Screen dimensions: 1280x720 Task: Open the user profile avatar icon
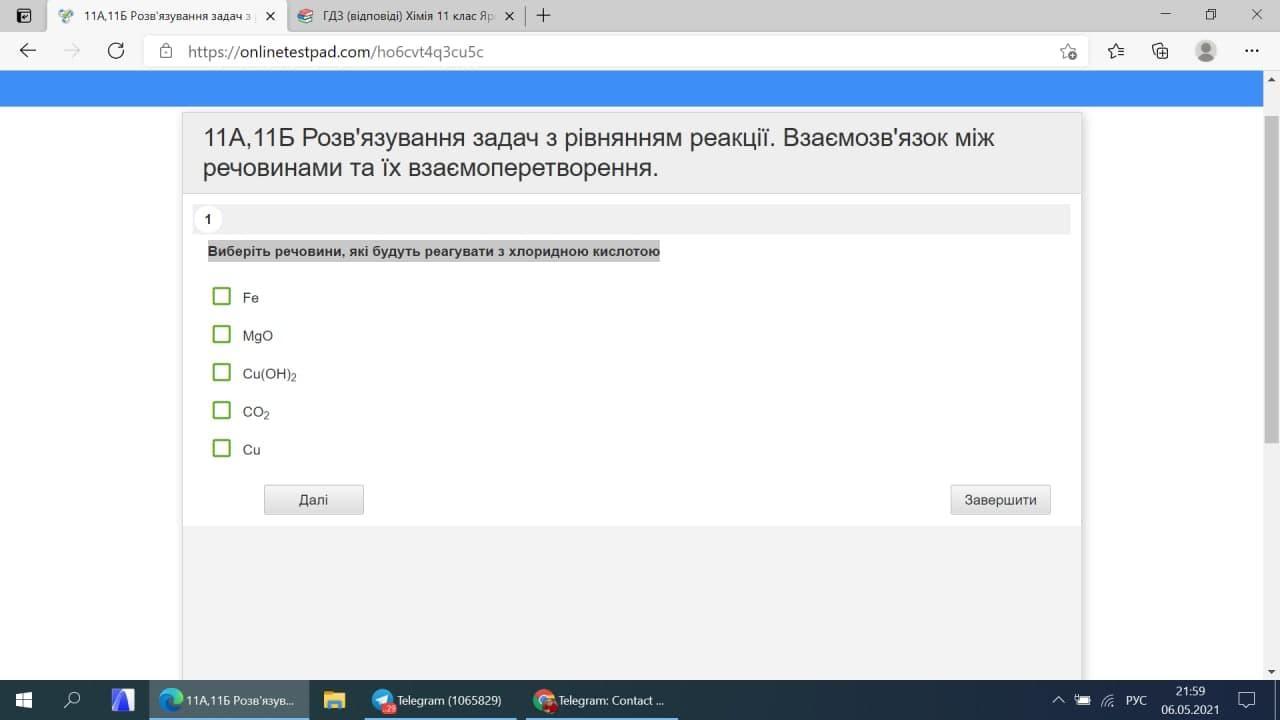pos(1206,51)
